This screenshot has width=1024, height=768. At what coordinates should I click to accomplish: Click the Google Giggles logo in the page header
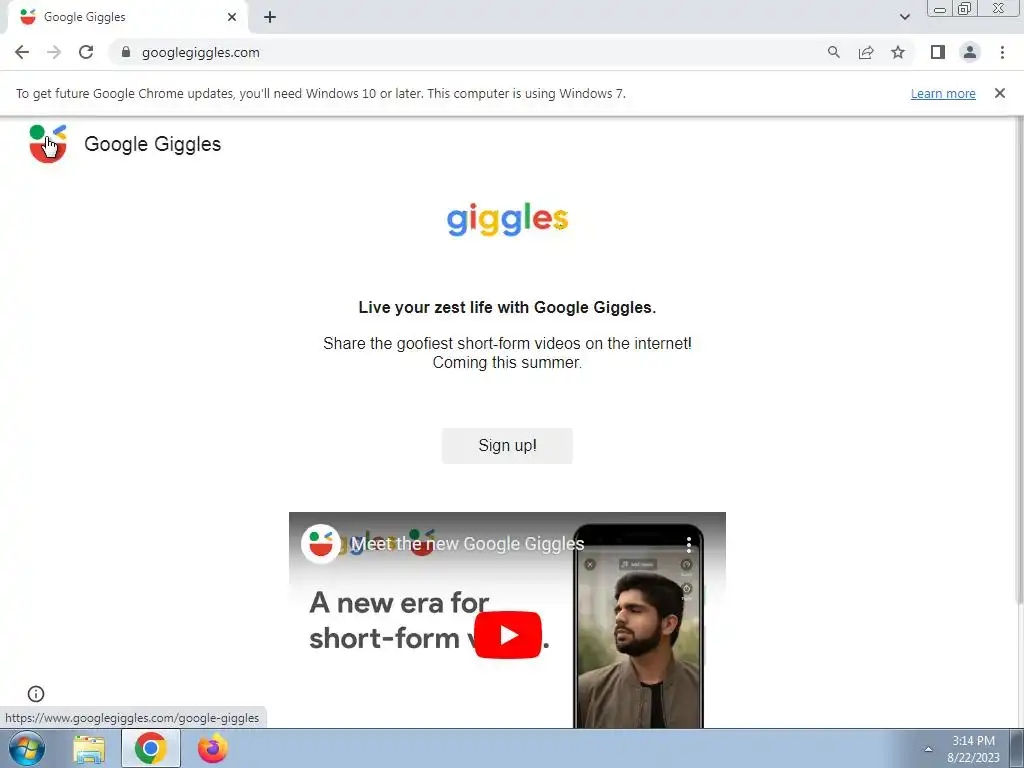pos(48,144)
